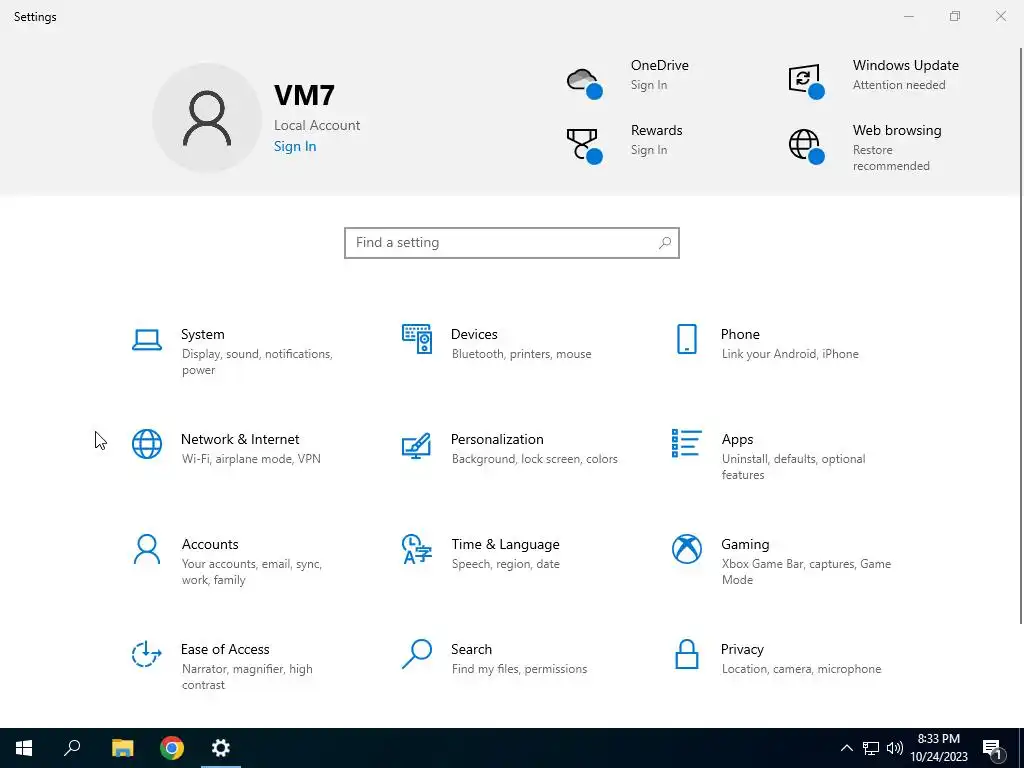
Task: Open the Time & Language icon
Action: click(417, 549)
